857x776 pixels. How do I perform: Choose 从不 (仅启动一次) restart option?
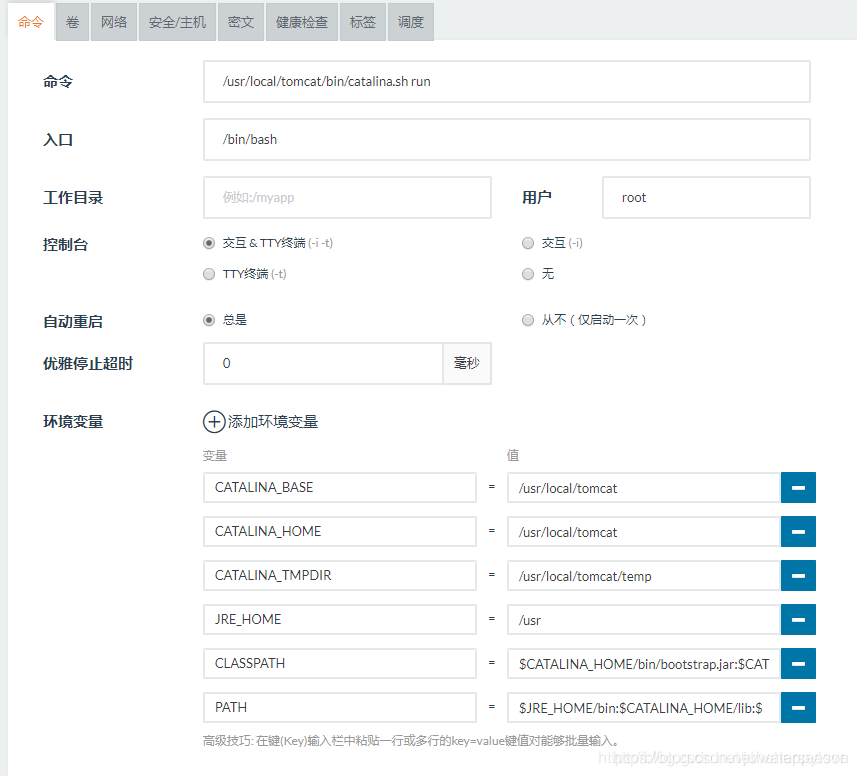[x=528, y=320]
